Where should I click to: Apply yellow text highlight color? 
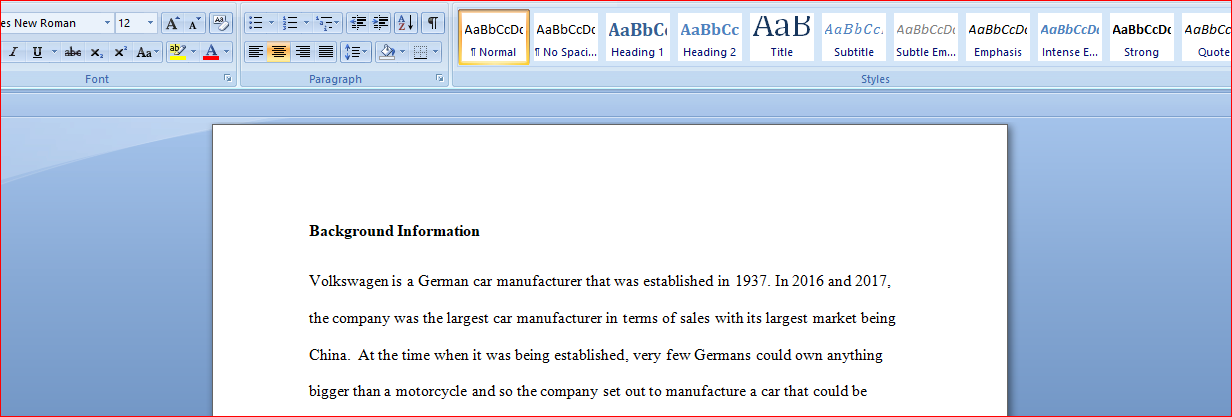(x=177, y=52)
